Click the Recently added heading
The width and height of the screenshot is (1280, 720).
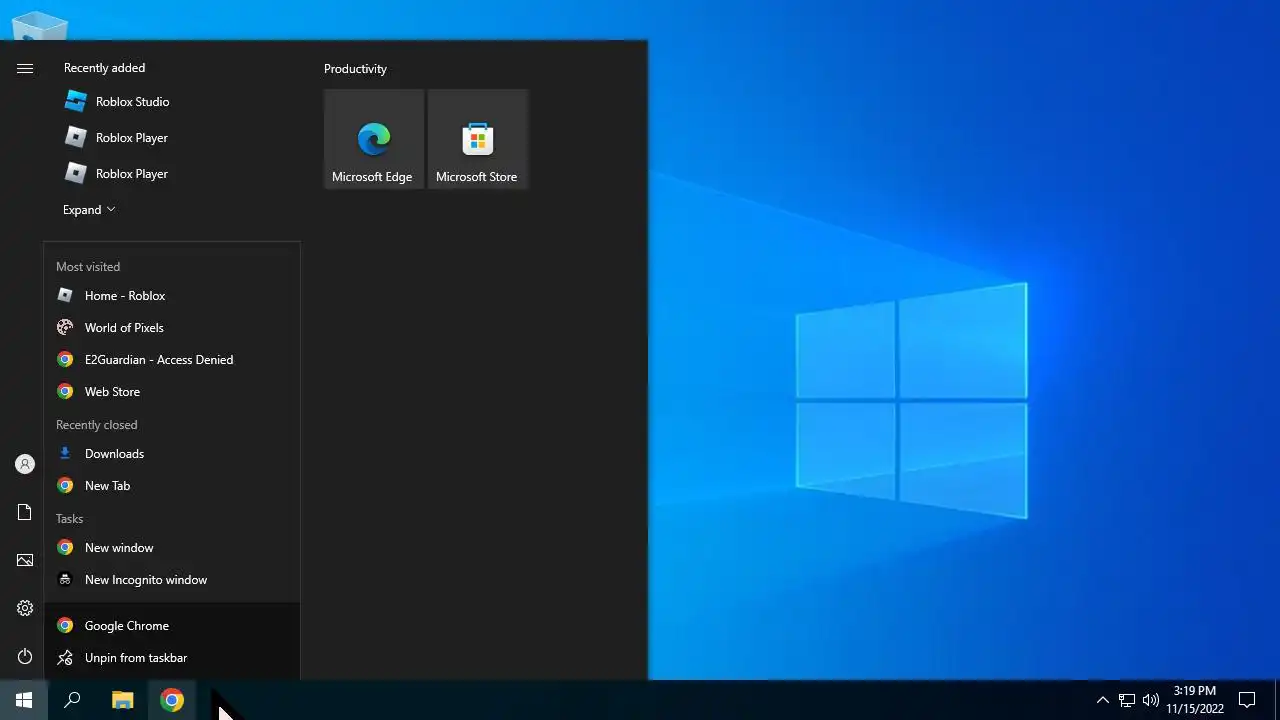[x=104, y=68]
